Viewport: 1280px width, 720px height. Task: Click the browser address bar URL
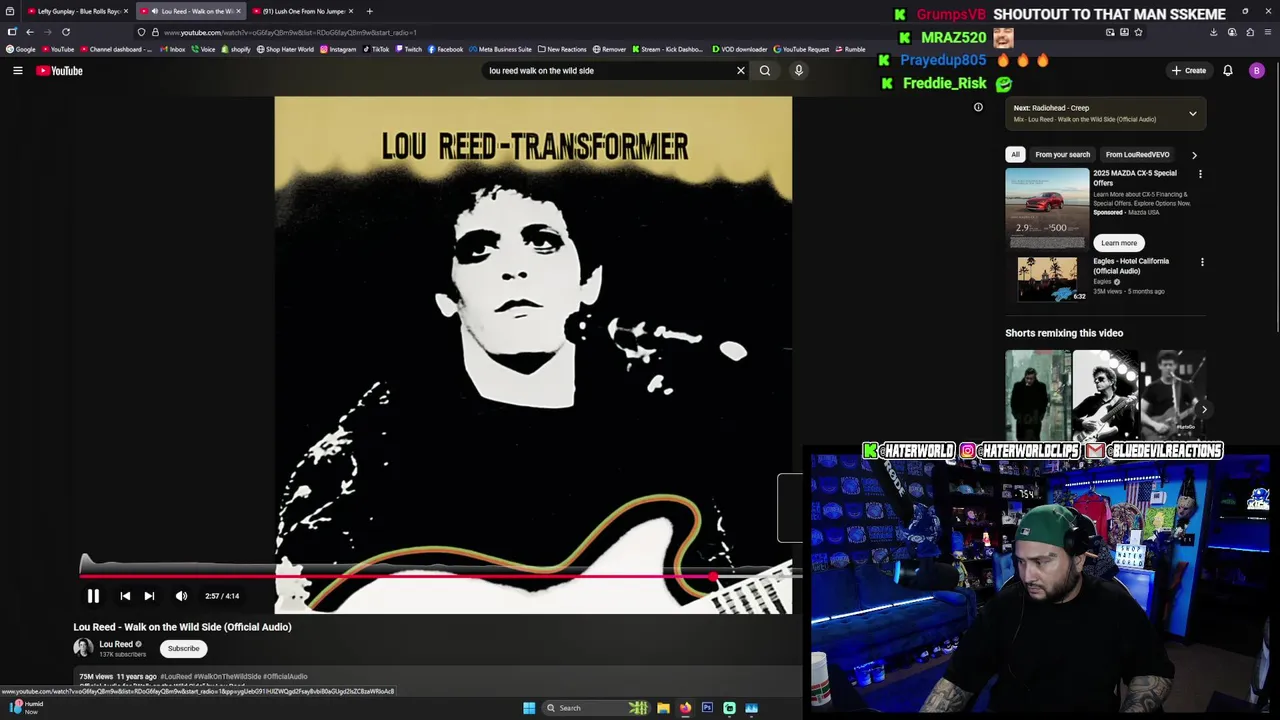pyautogui.click(x=290, y=32)
